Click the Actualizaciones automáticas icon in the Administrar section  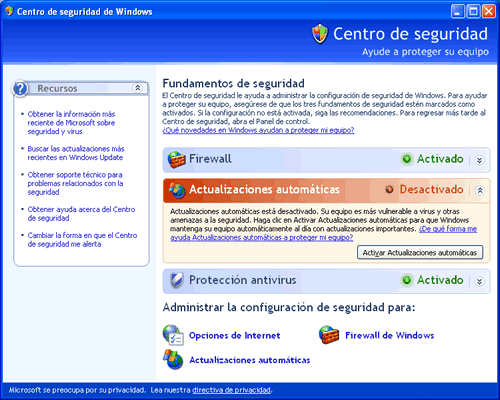coord(173,360)
